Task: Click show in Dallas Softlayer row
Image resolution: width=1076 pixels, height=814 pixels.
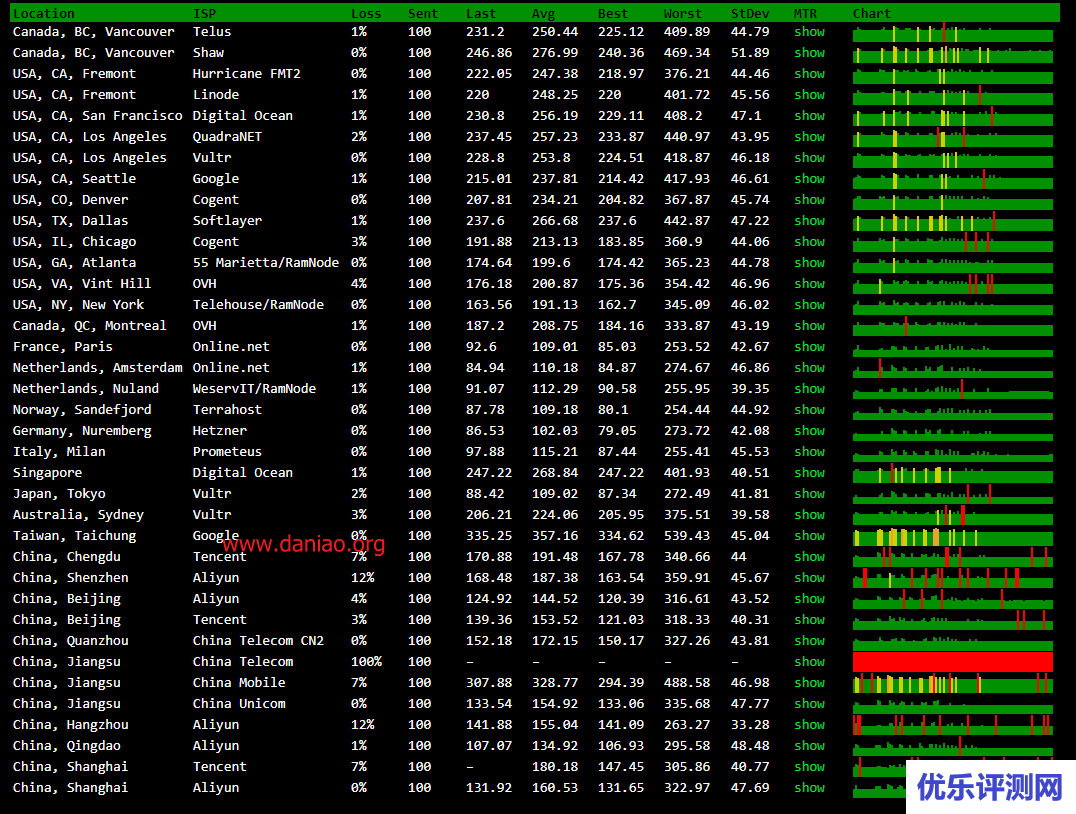Action: tap(809, 221)
